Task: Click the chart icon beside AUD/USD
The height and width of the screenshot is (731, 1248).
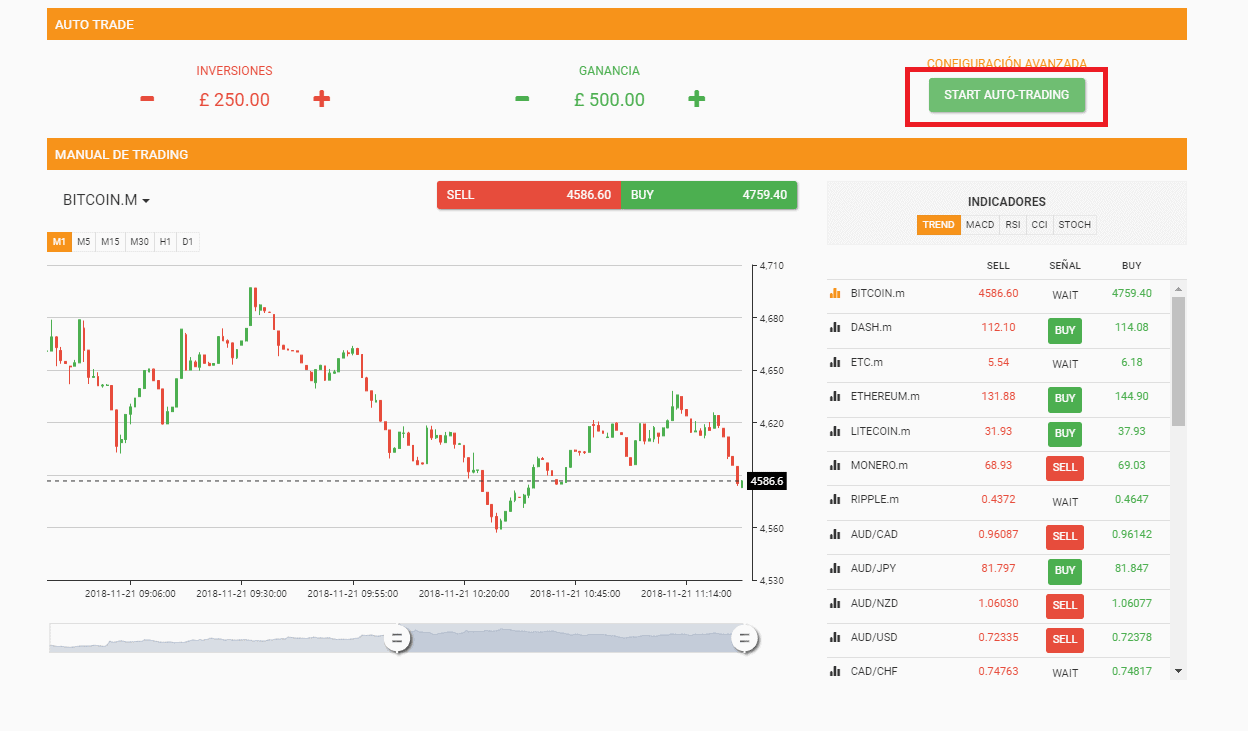Action: pyautogui.click(x=834, y=638)
